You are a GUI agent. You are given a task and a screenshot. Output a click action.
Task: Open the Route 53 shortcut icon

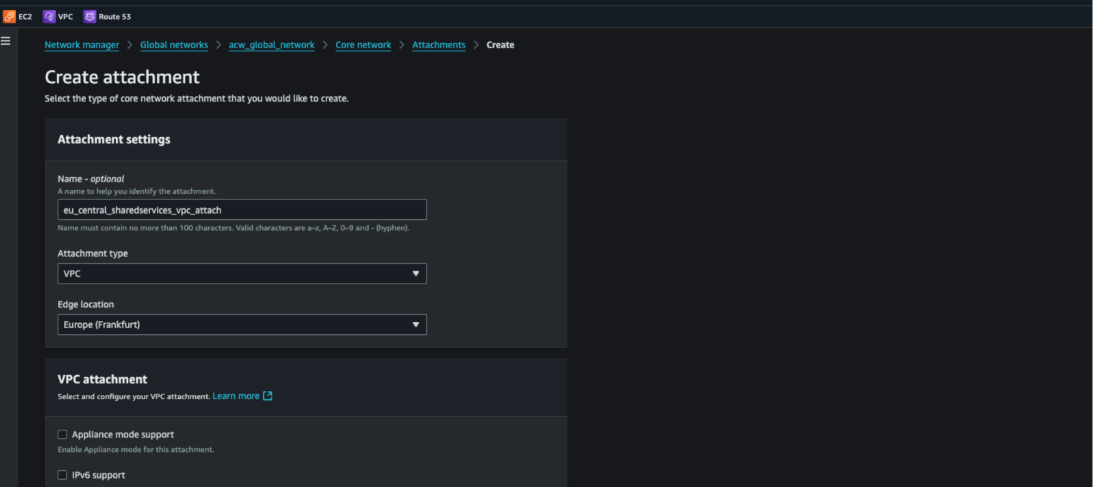point(89,17)
